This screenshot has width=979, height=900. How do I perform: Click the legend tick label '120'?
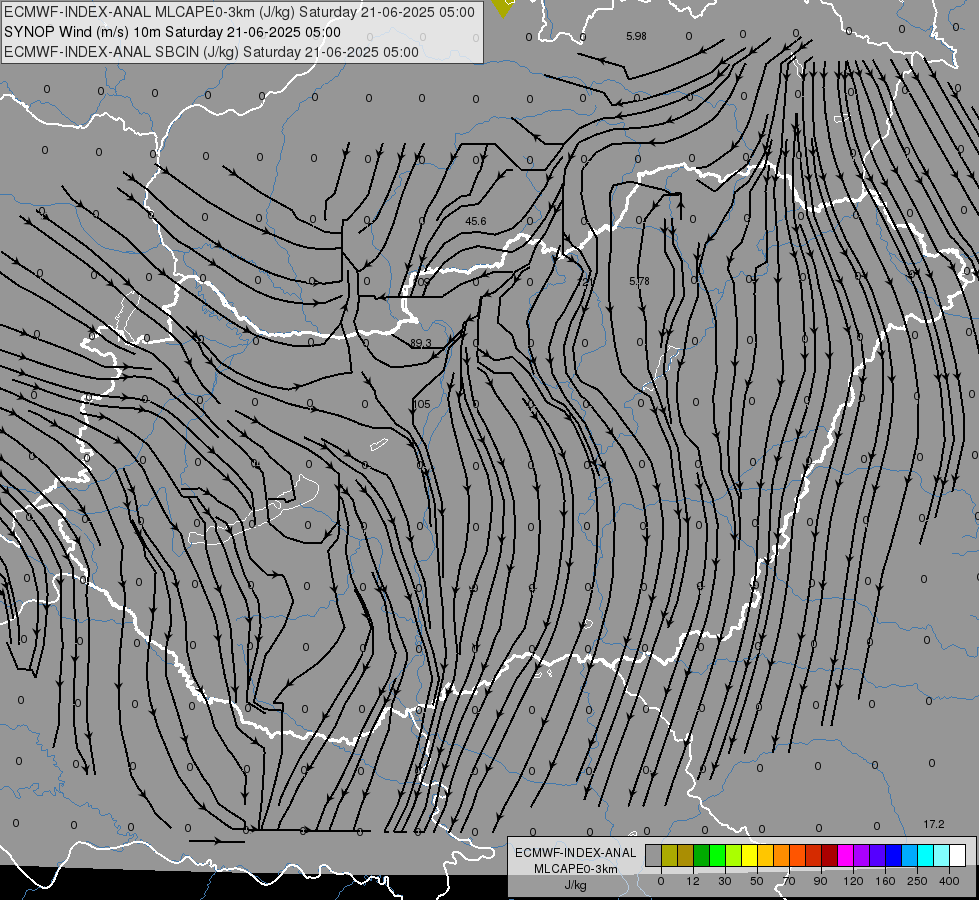coord(854,881)
